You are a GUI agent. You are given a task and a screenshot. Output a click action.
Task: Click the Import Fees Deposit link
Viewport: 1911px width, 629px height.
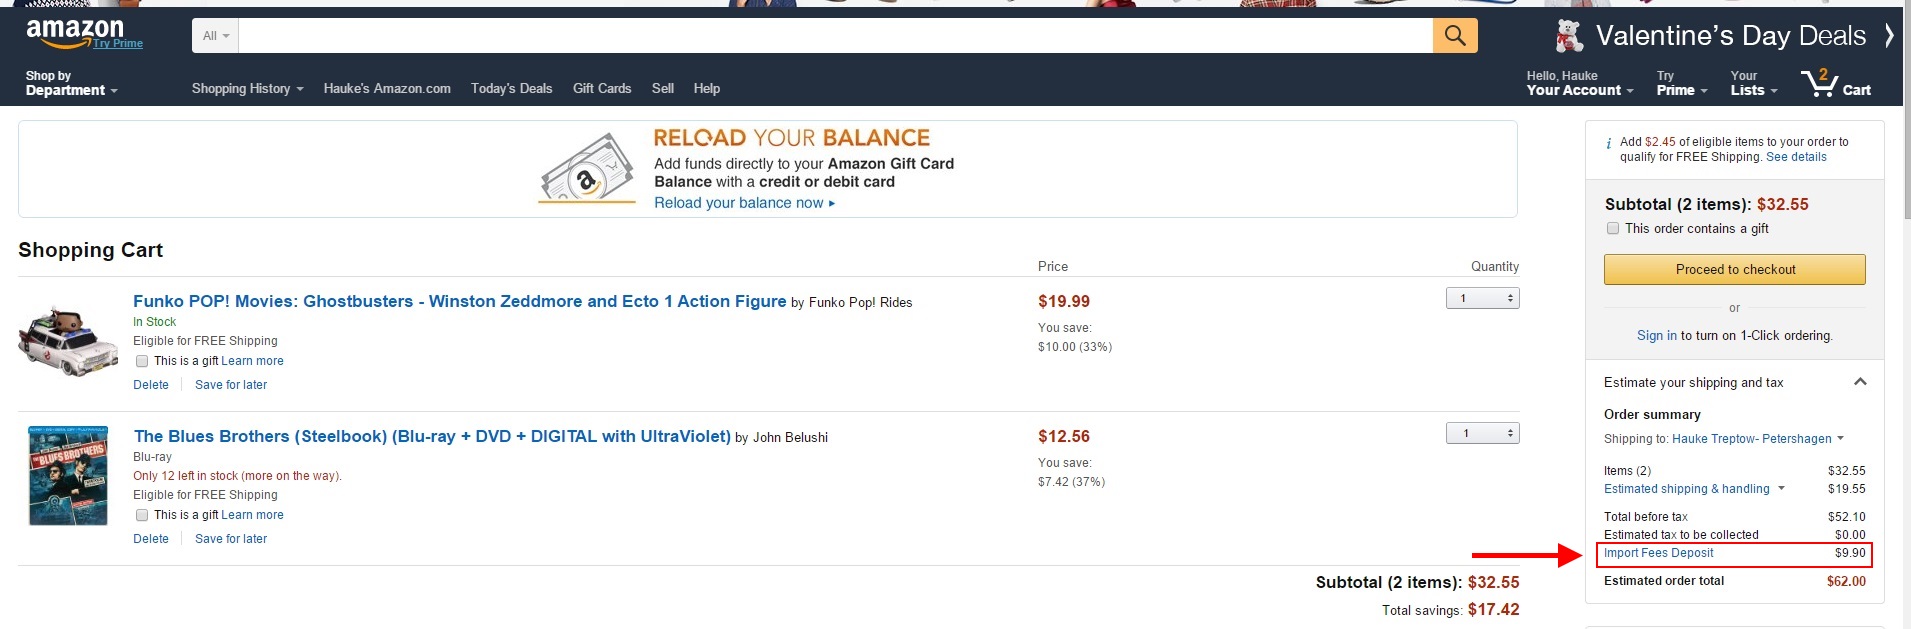click(x=1658, y=553)
